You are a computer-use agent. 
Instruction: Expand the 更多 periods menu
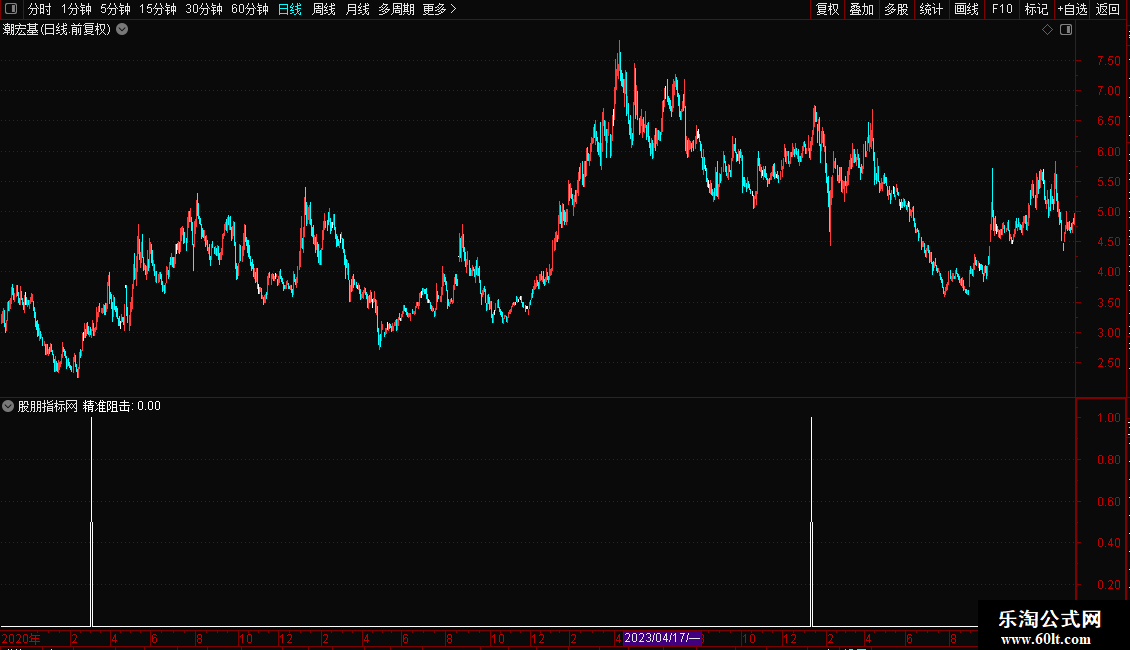click(440, 9)
